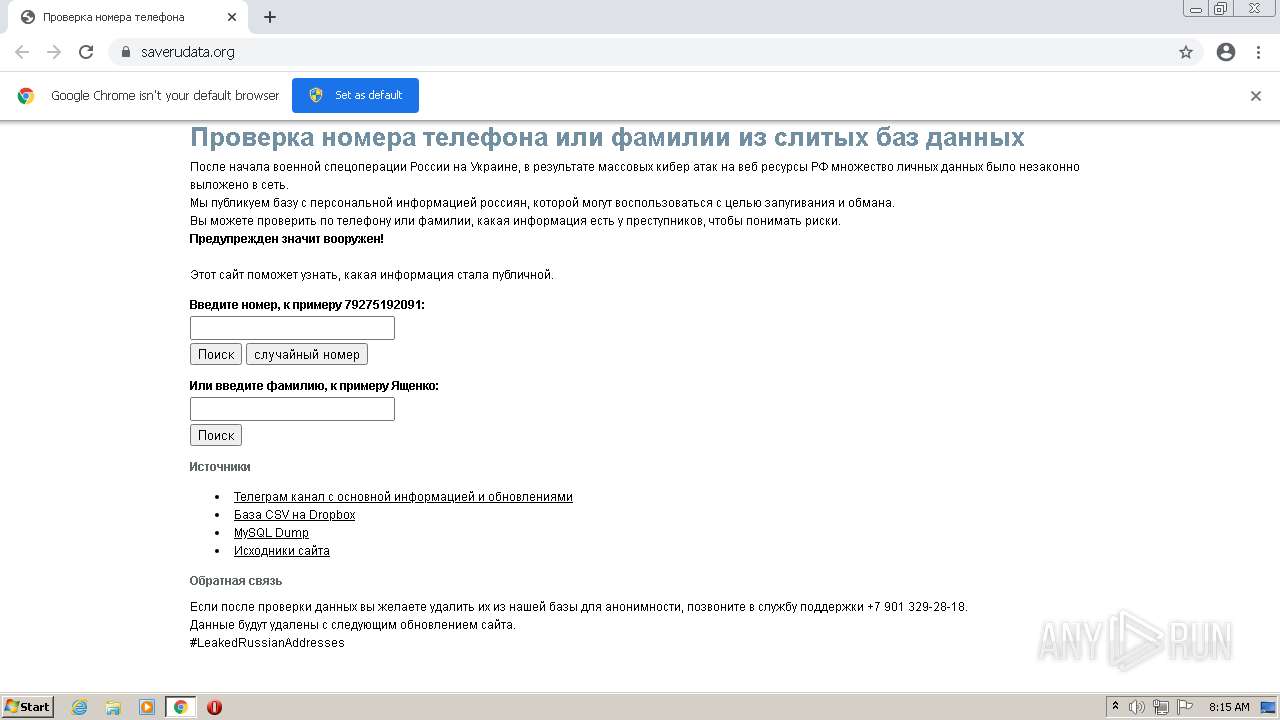
Task: Click Поиск button under phone number field
Action: point(216,354)
